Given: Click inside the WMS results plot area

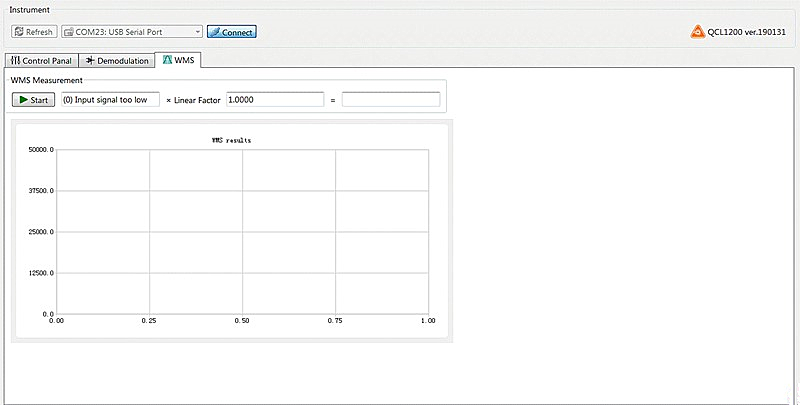Looking at the screenshot, I should (242, 231).
